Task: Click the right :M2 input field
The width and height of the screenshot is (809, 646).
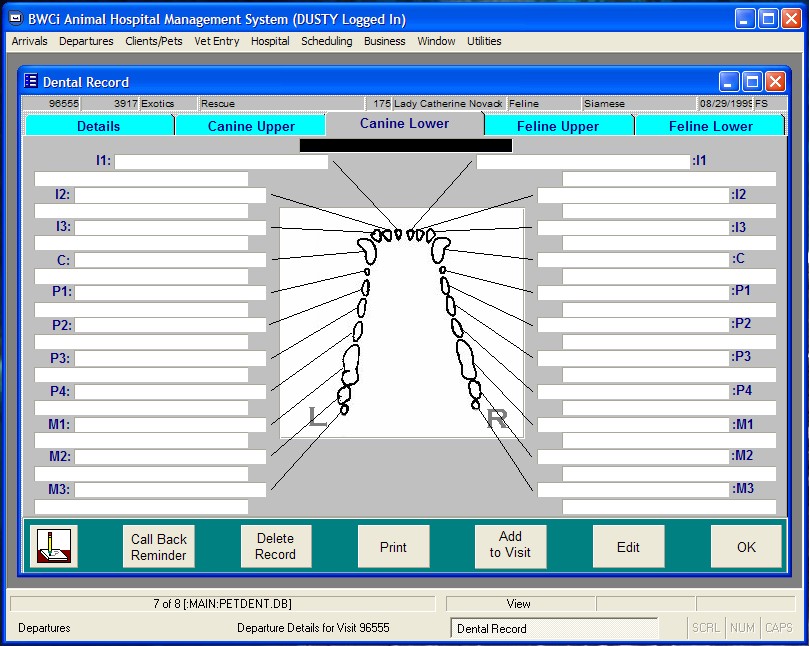Action: pos(633,457)
